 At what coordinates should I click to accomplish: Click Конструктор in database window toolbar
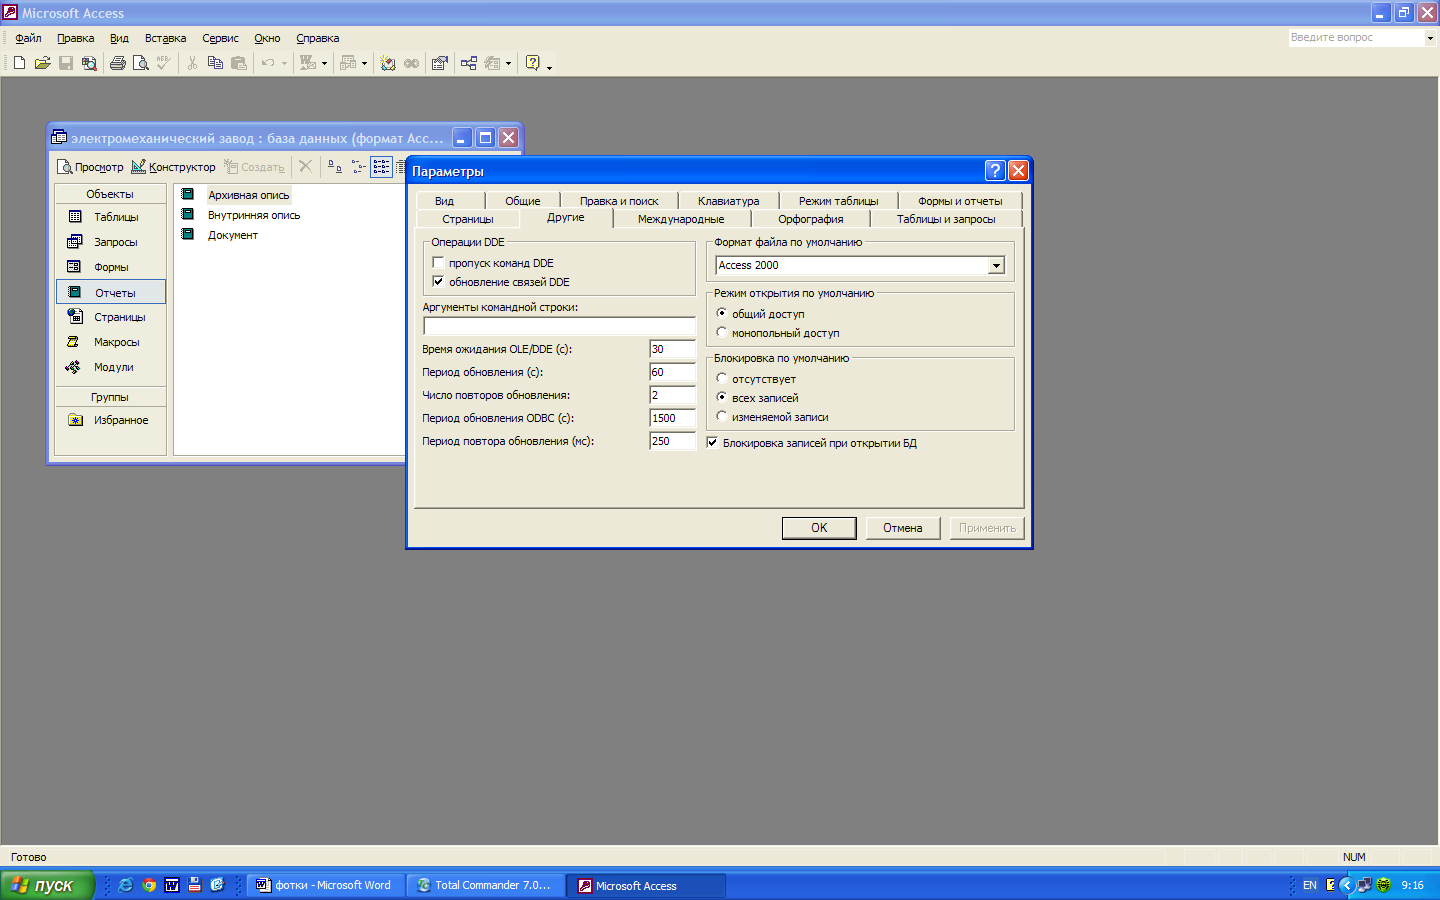[173, 167]
